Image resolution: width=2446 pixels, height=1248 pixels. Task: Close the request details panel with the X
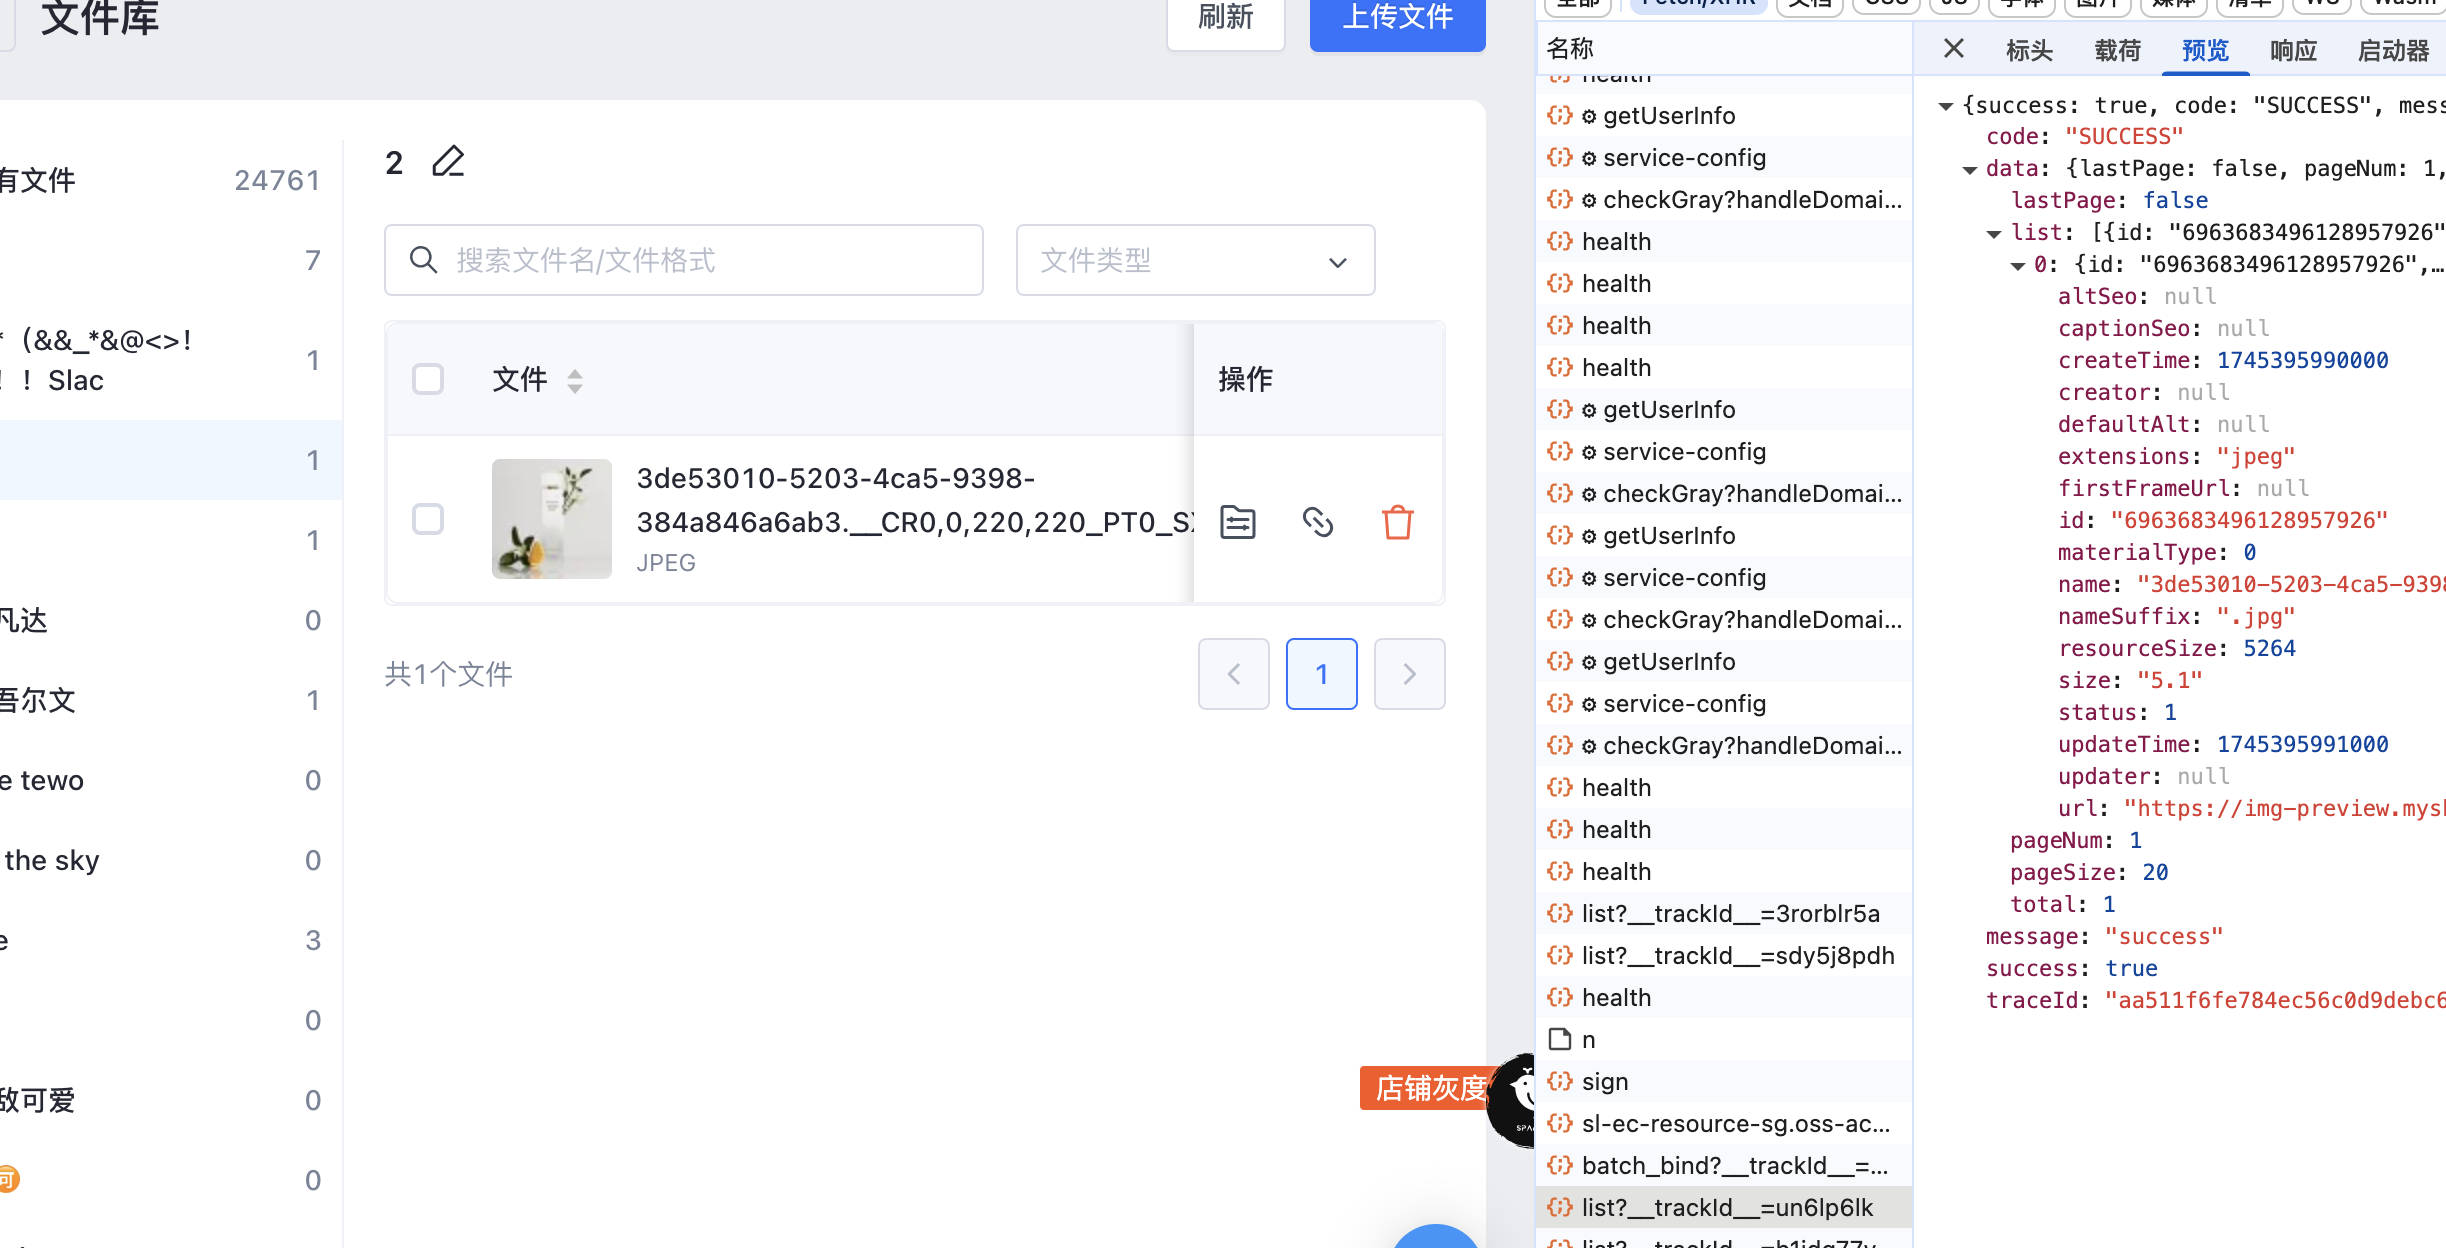pos(1953,48)
